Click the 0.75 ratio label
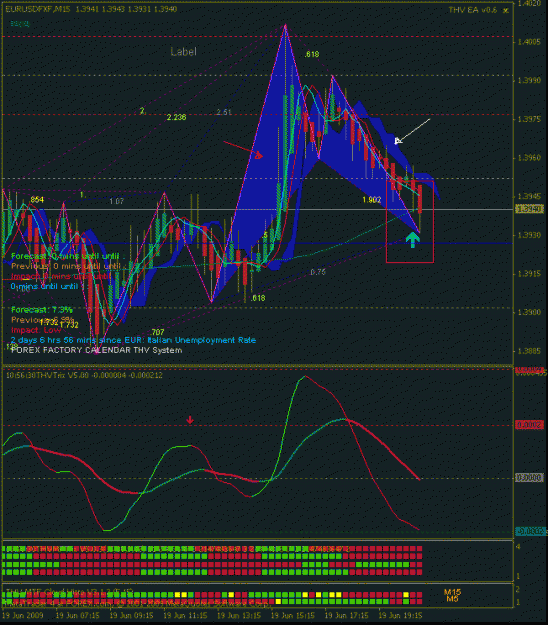The width and height of the screenshot is (548, 625). [x=318, y=272]
